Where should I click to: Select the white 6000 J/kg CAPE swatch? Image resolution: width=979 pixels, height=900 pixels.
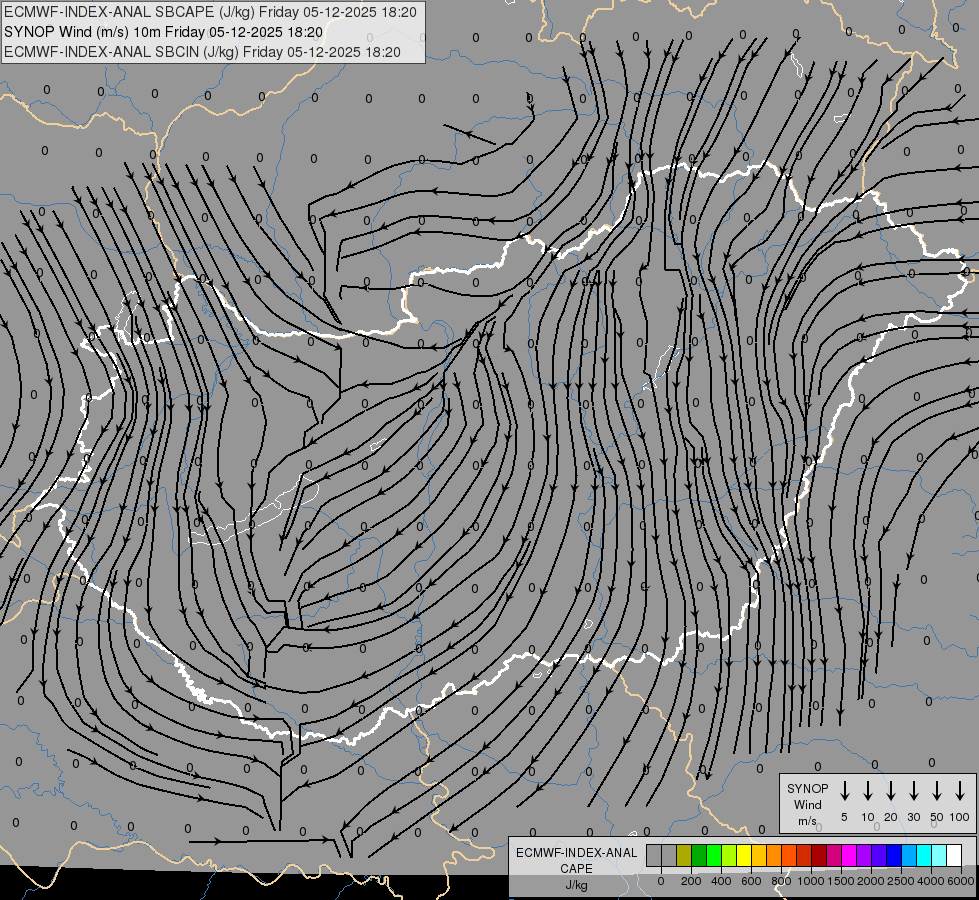click(x=953, y=855)
